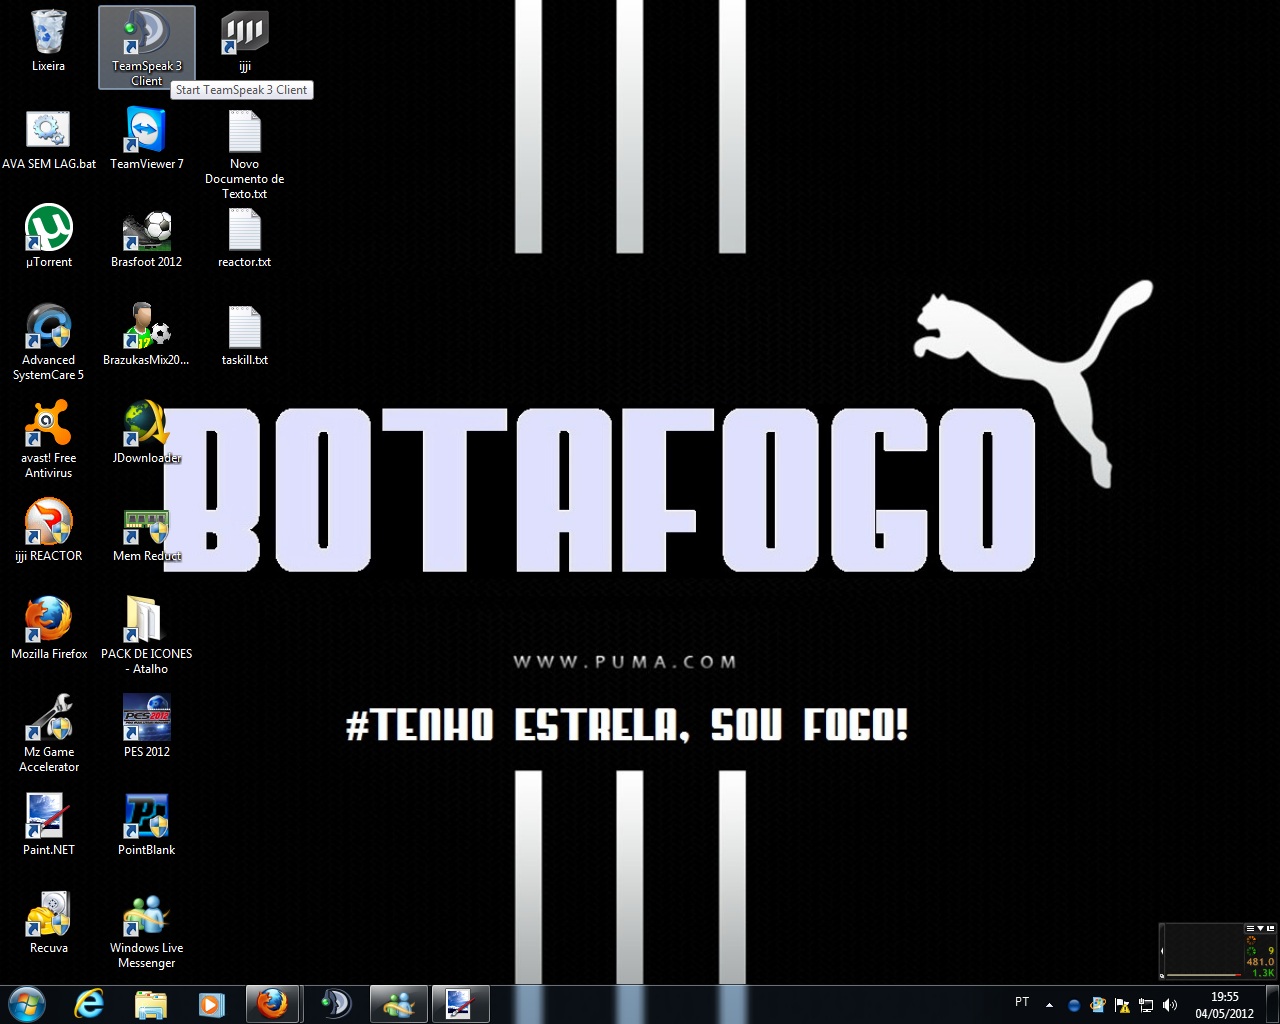Expand the gadget's left flyout arrow

(1162, 952)
